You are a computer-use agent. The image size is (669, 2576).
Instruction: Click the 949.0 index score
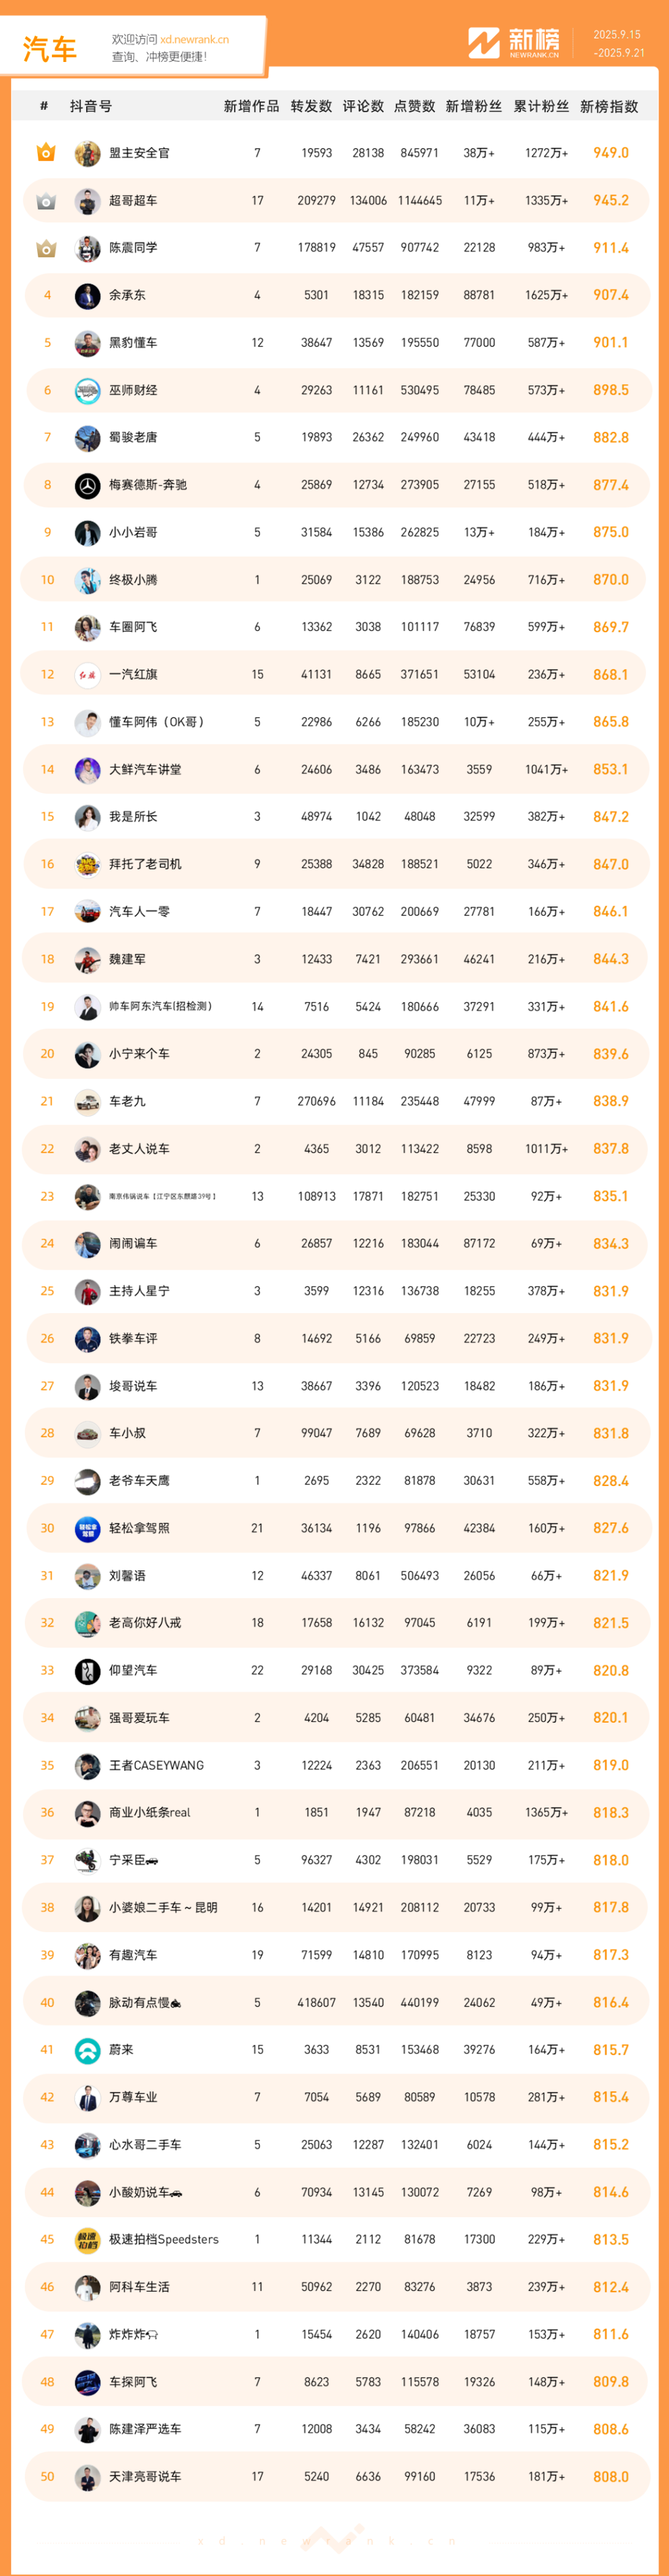click(611, 153)
